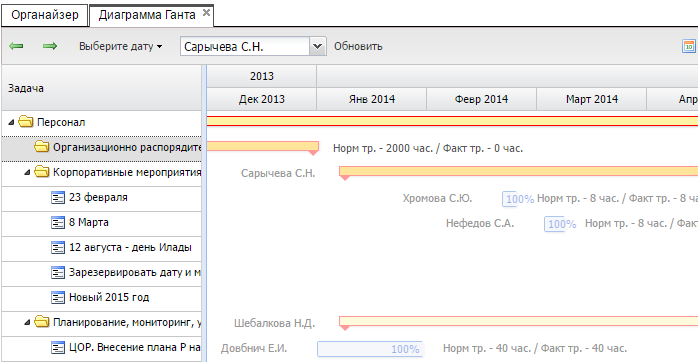This screenshot has width=698, height=362.
Task: Click the Февр 2014 timeline header
Action: (481, 99)
